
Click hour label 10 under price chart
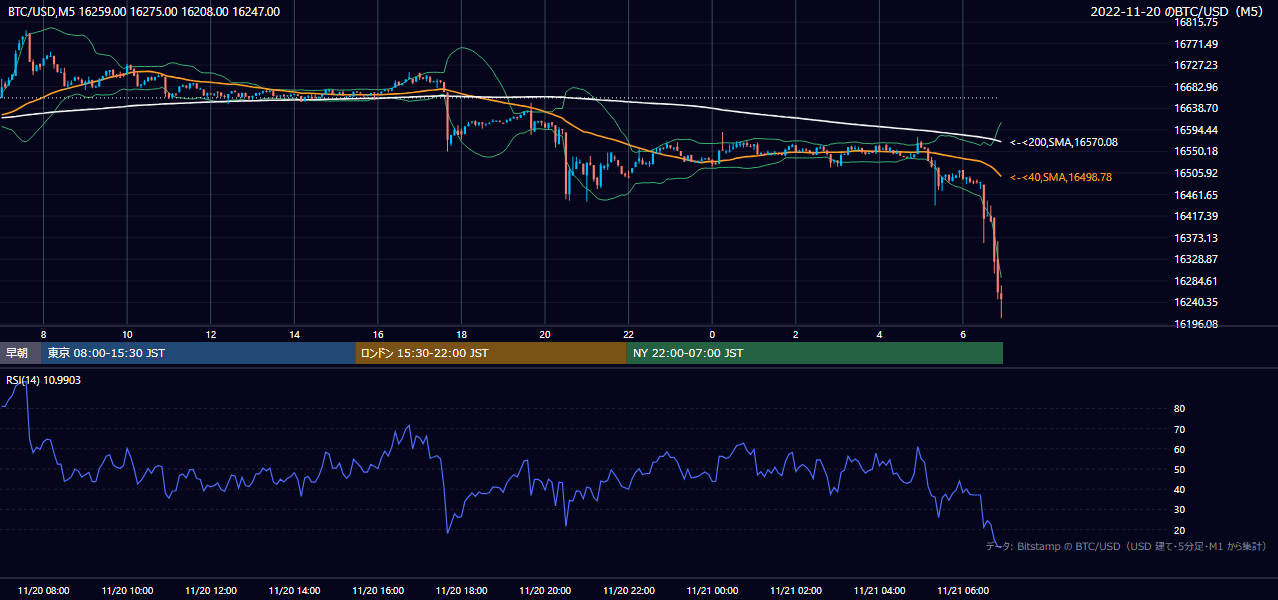coord(127,334)
